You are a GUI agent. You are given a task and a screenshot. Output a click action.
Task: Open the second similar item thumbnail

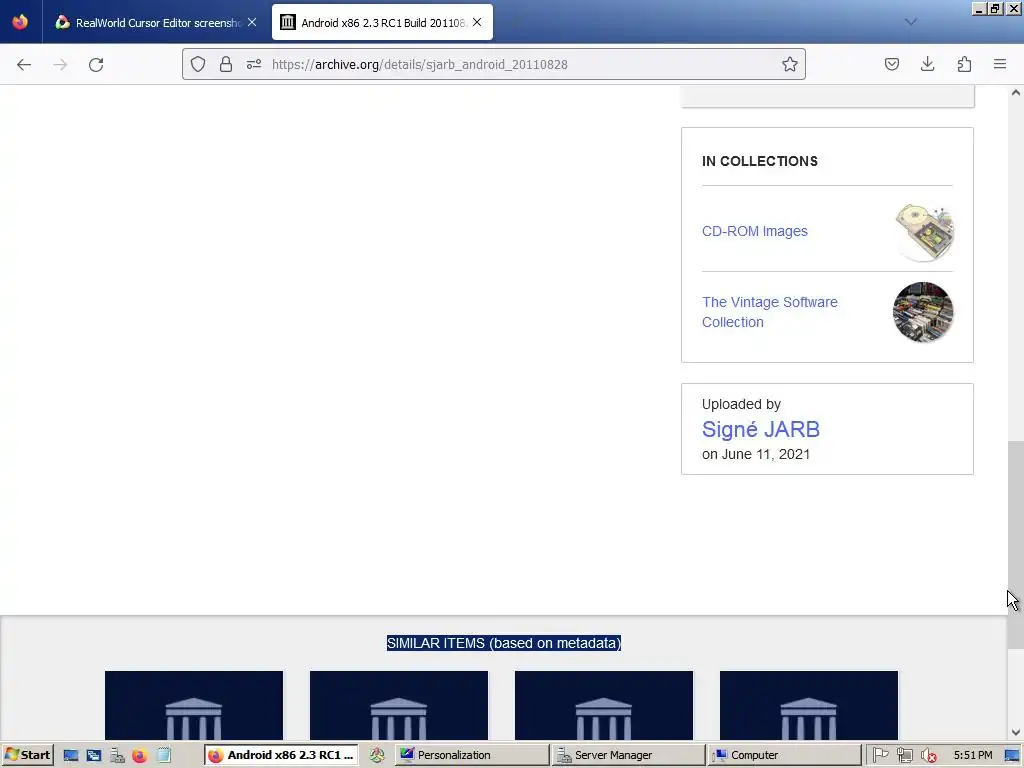399,705
